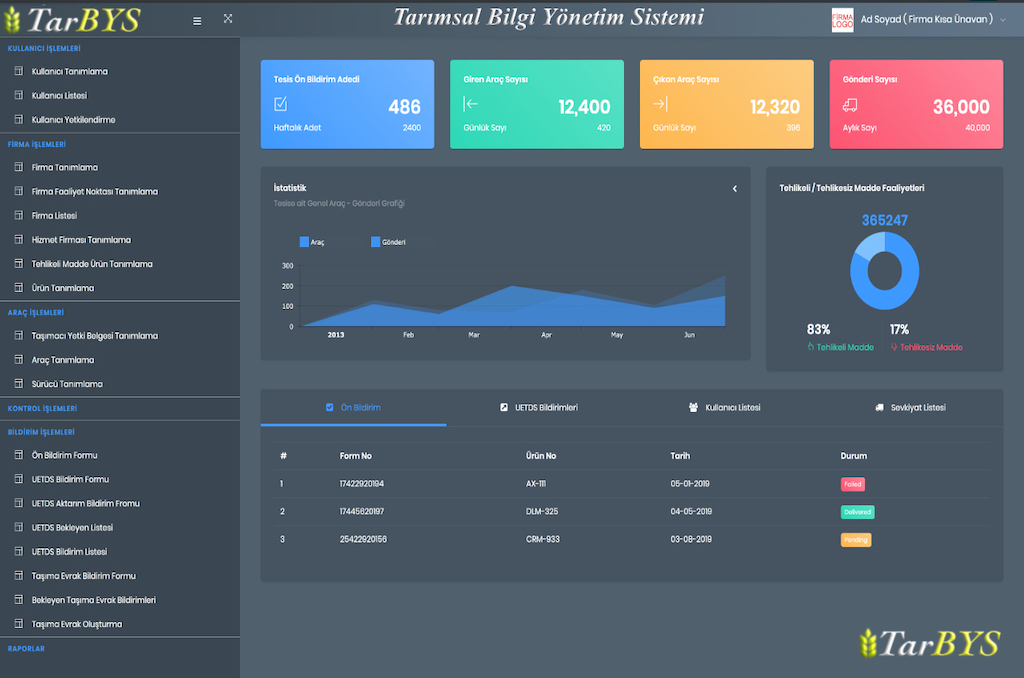Click the 365247 total value above donut
This screenshot has width=1024, height=678.
[x=884, y=220]
